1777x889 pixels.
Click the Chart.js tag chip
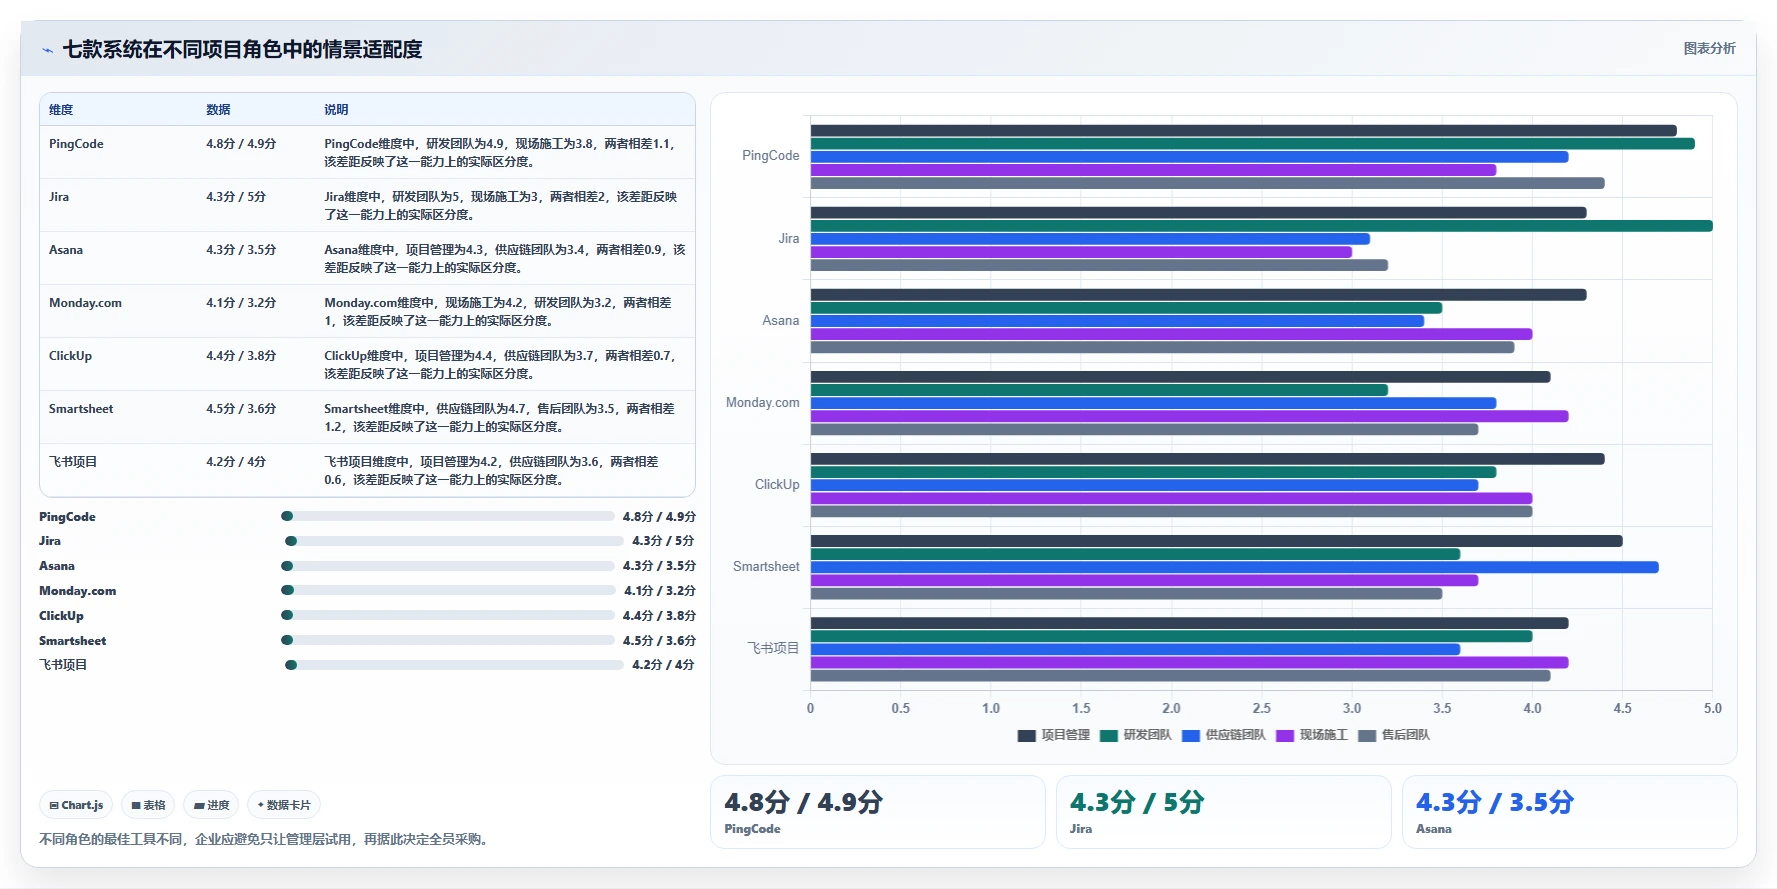click(76, 805)
